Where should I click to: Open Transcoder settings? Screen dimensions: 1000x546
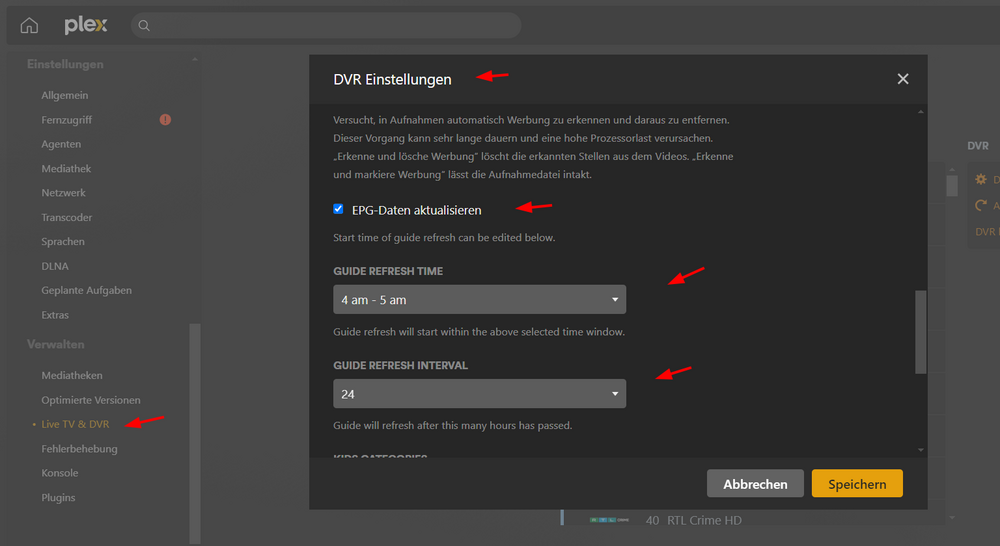click(67, 218)
